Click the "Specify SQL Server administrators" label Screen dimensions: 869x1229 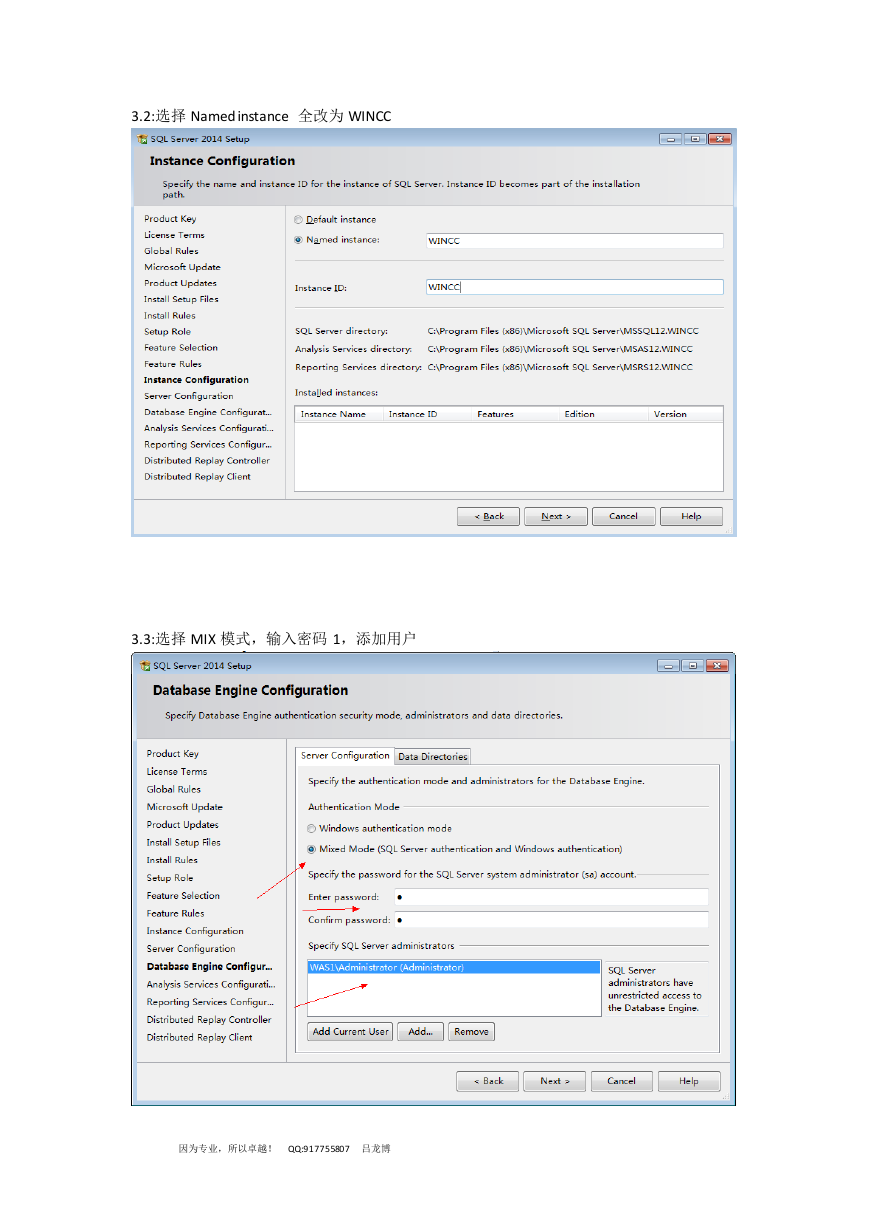[x=381, y=946]
